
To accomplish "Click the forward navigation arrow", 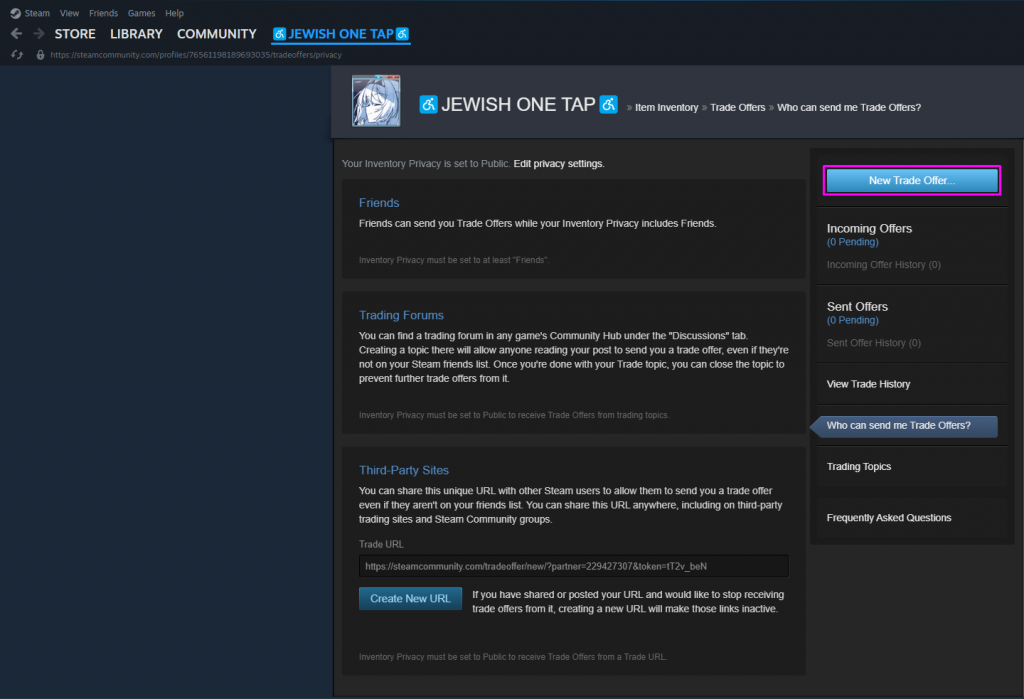I will coord(38,34).
